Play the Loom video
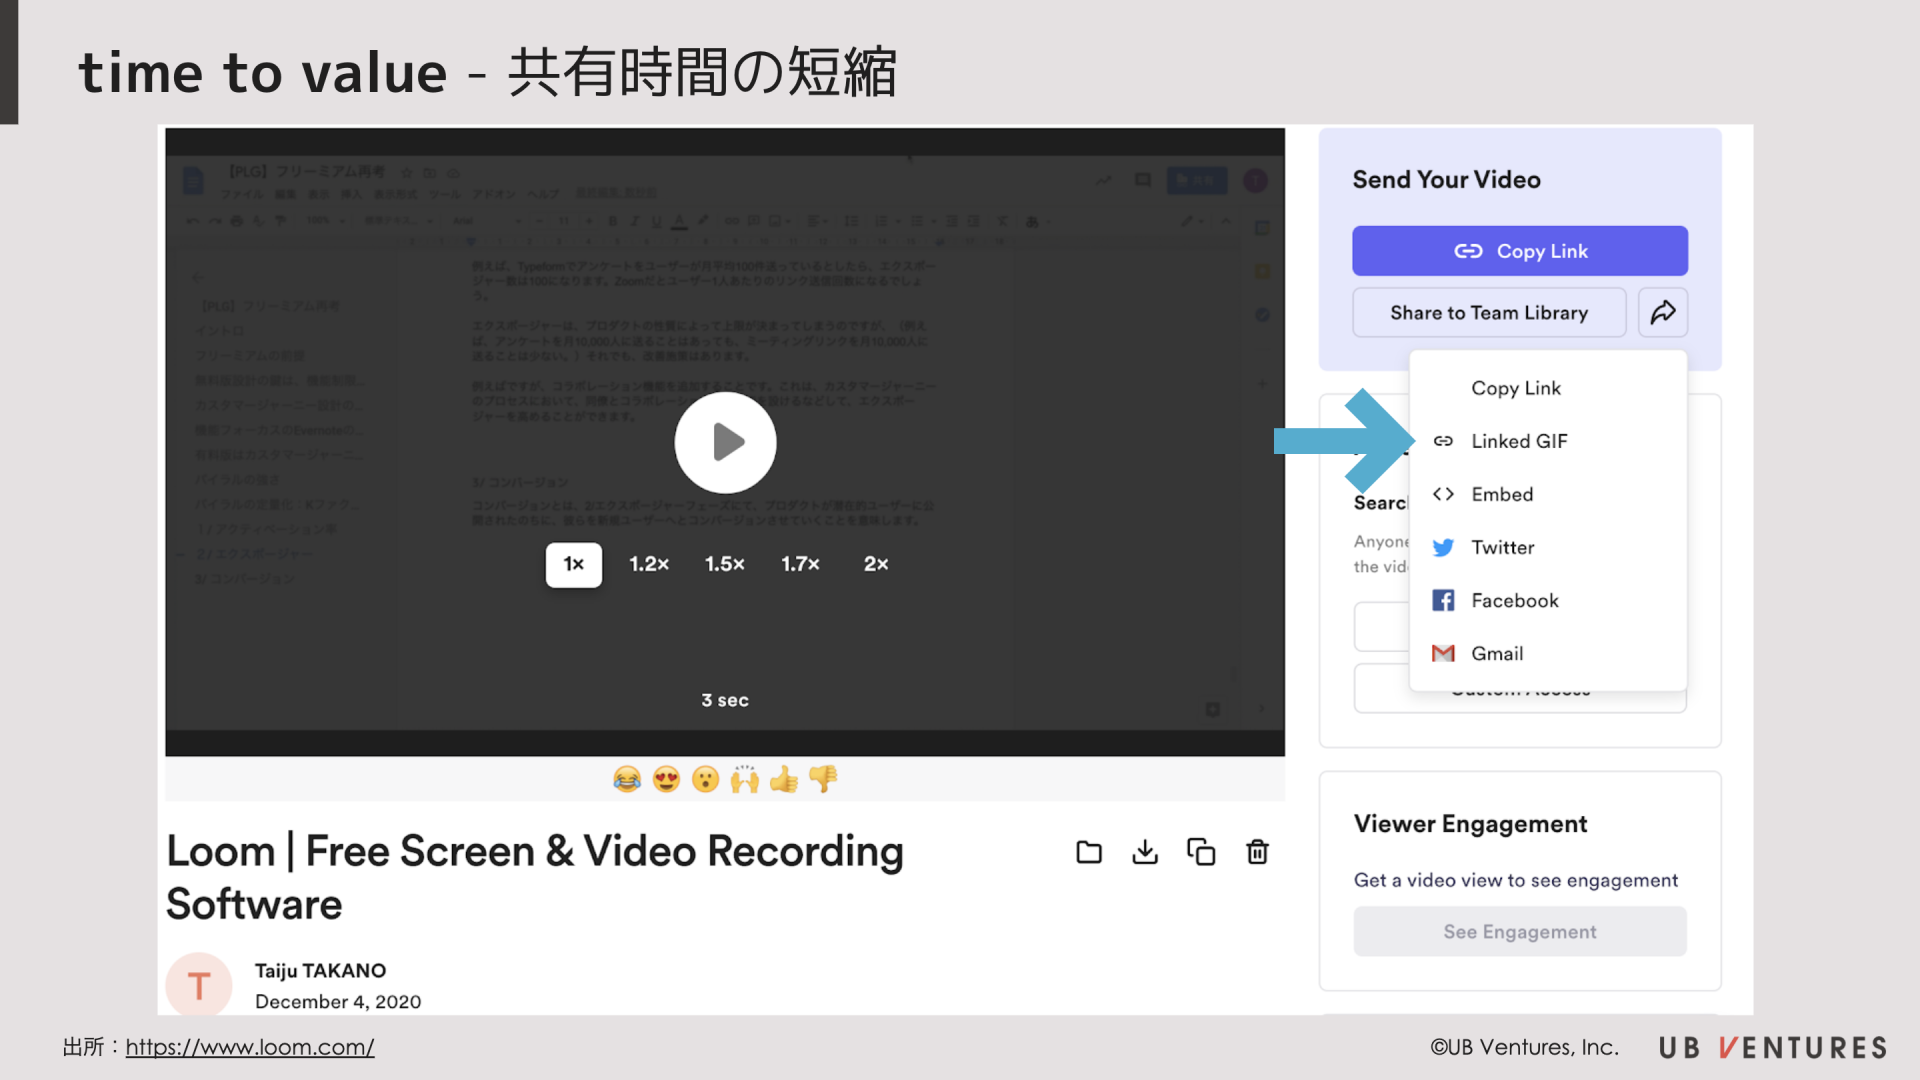 click(x=725, y=442)
